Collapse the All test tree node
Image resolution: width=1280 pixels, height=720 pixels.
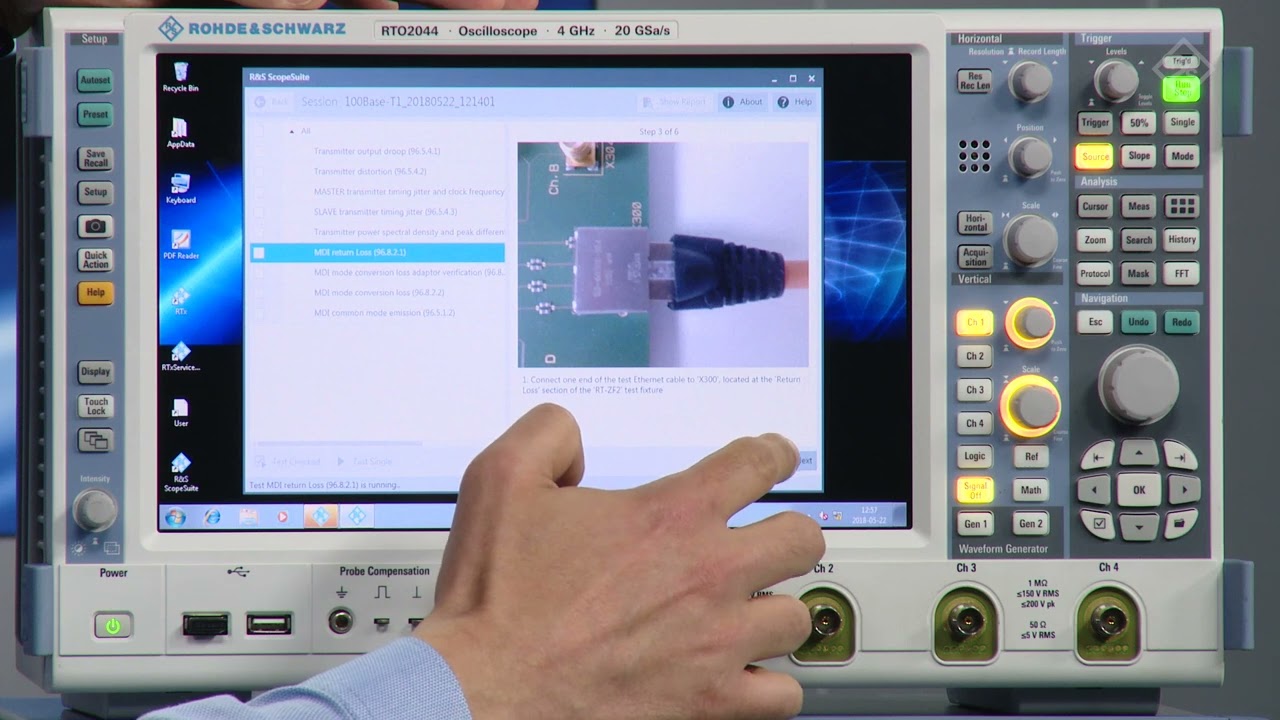pyautogui.click(x=292, y=131)
